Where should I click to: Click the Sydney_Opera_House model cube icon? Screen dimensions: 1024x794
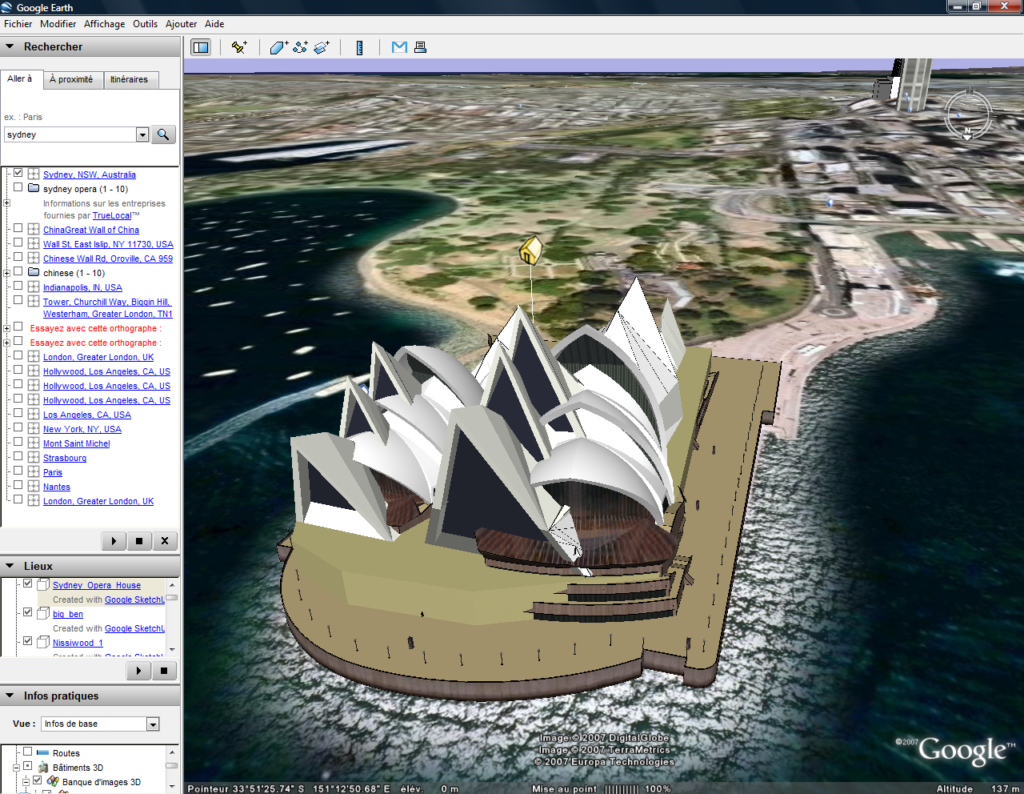click(x=43, y=585)
